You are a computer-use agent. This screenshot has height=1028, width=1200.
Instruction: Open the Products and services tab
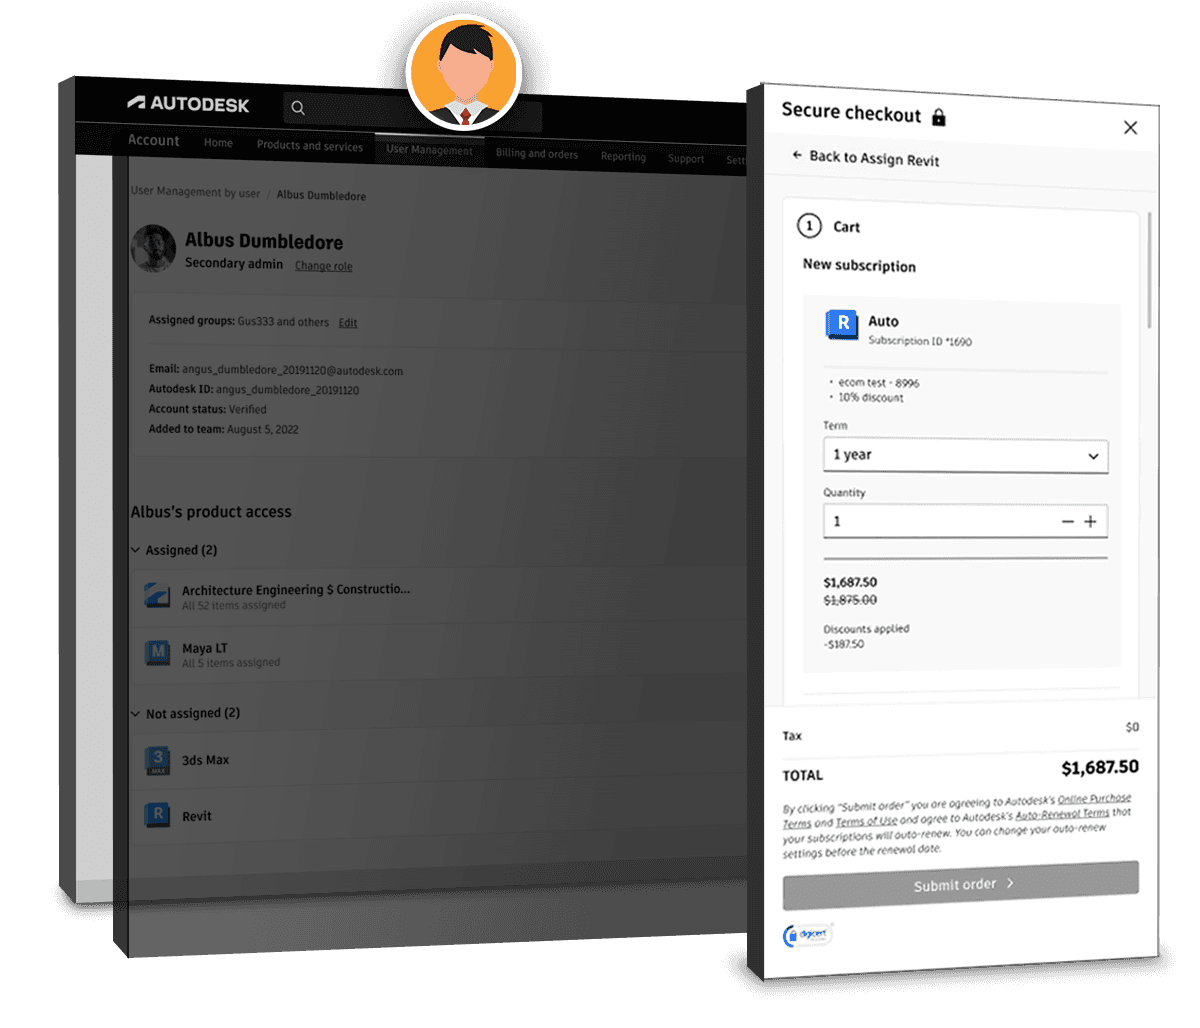pyautogui.click(x=309, y=146)
